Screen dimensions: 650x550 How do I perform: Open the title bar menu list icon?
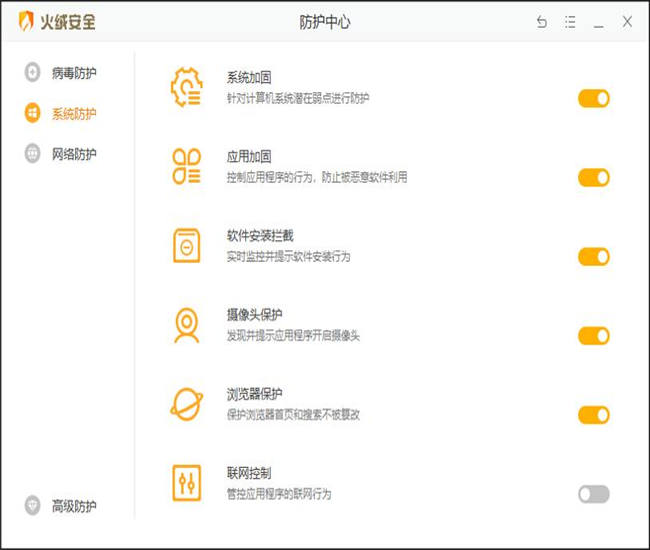[570, 22]
